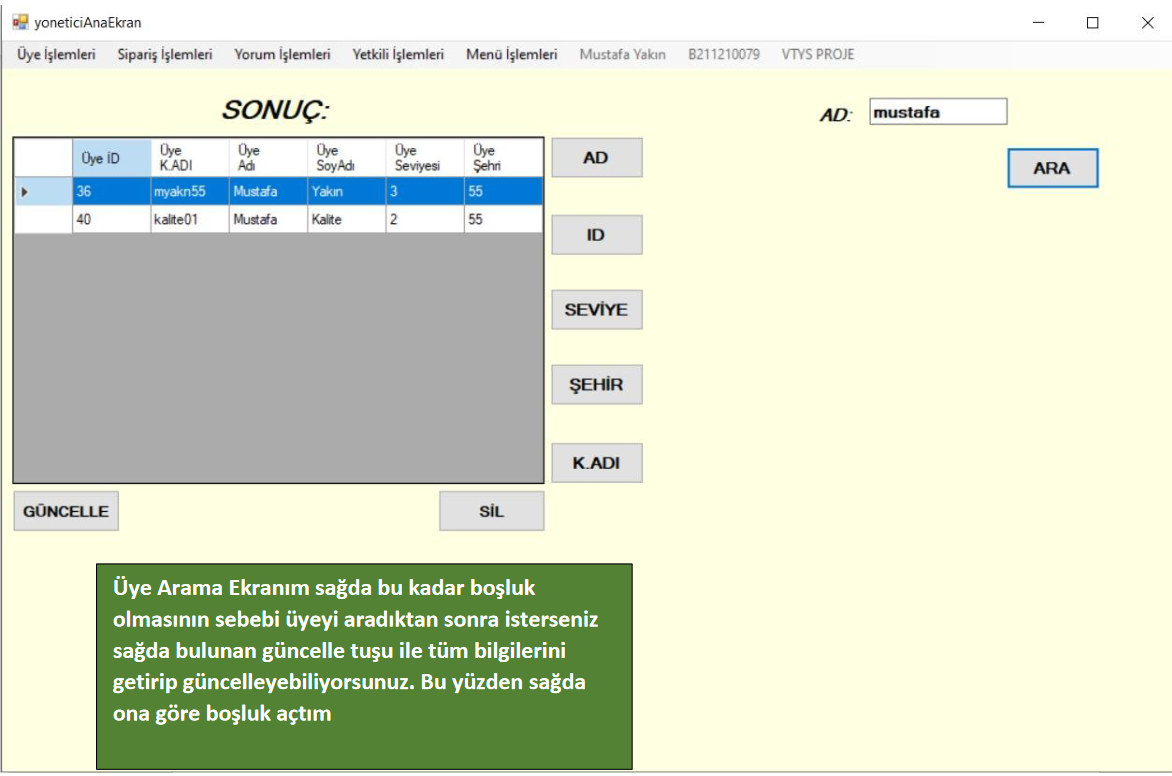
Task: Open the Sipariş İşlemleri menu
Action: (164, 55)
